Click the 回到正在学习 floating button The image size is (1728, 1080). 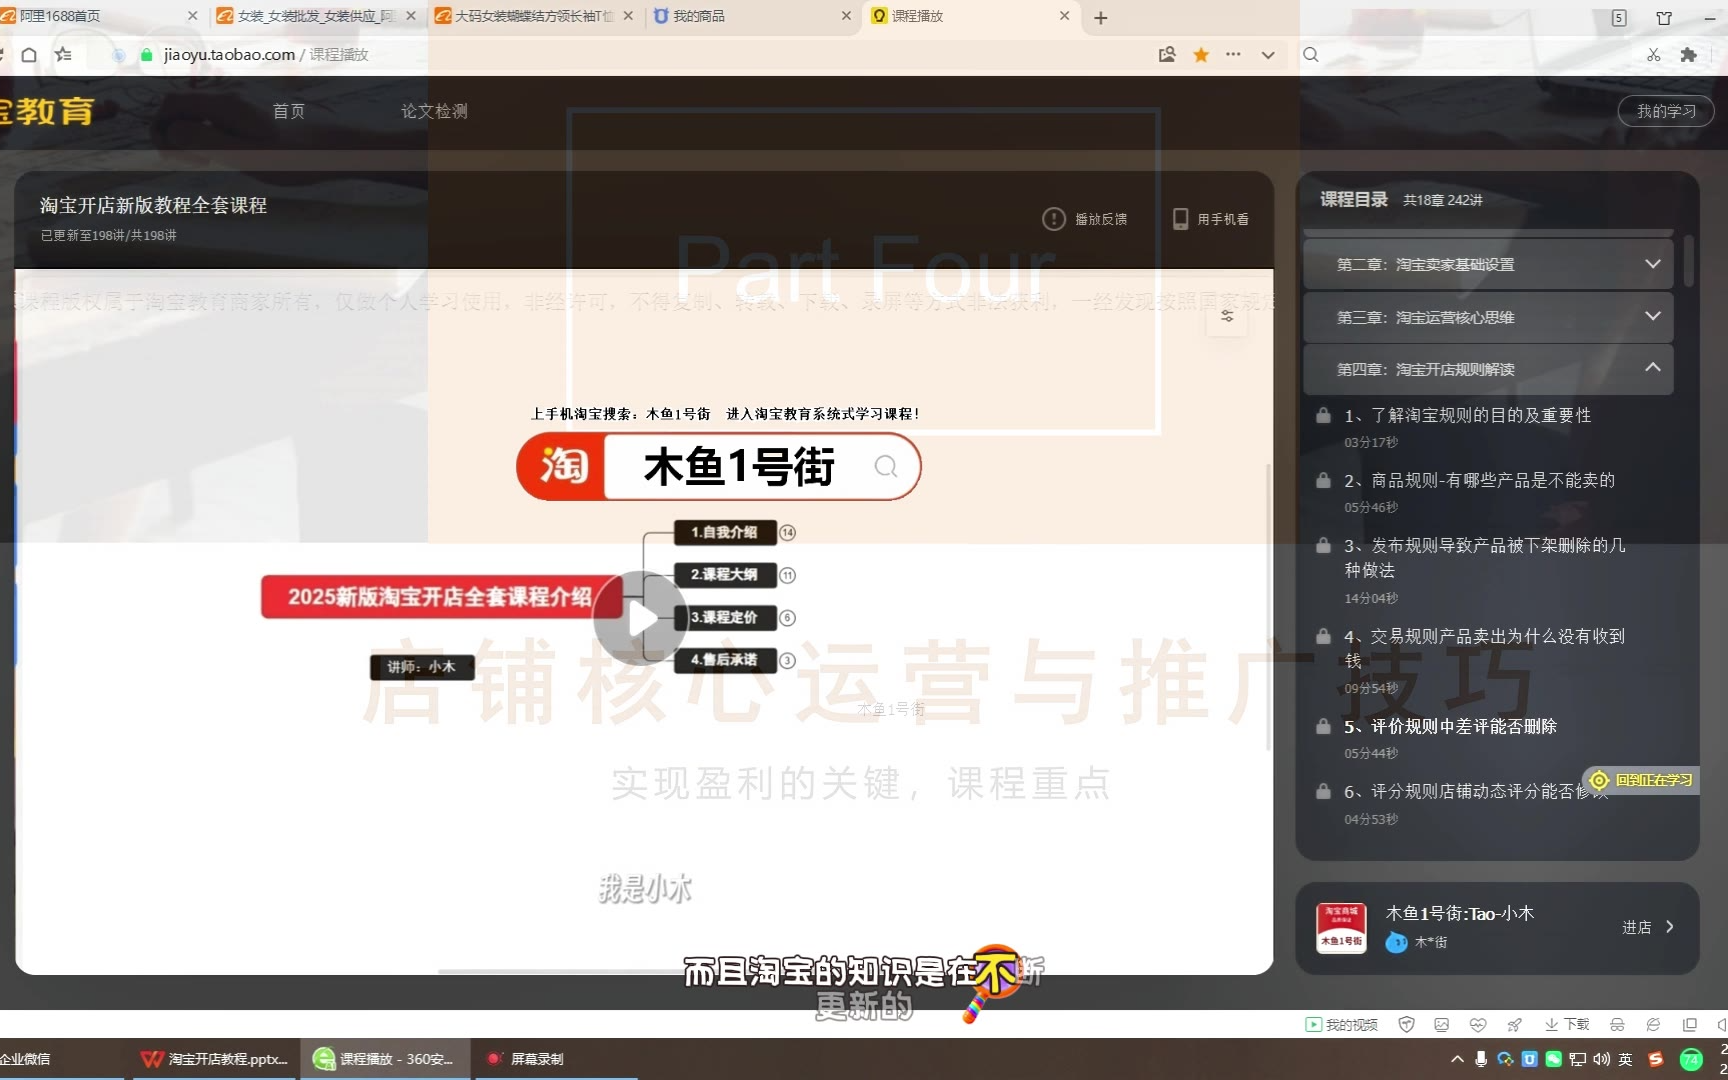1643,780
